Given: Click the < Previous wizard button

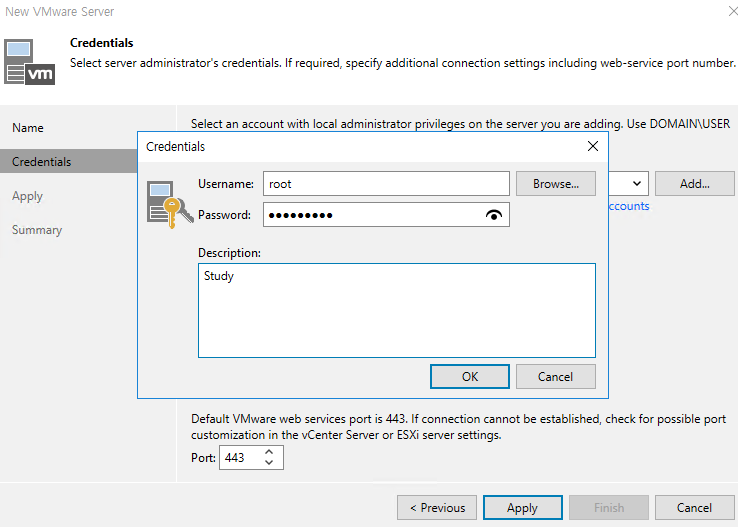Looking at the screenshot, I should pos(437,508).
